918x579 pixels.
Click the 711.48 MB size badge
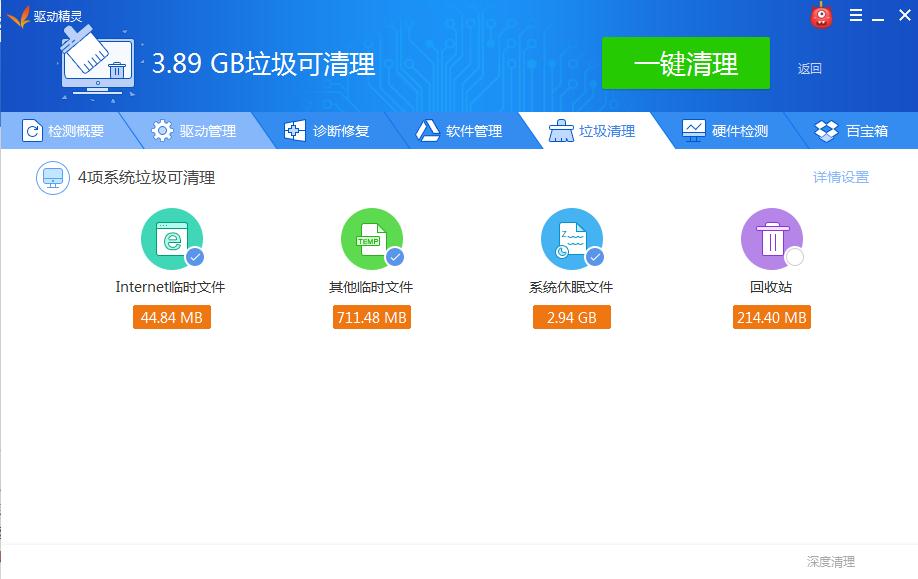pyautogui.click(x=372, y=317)
